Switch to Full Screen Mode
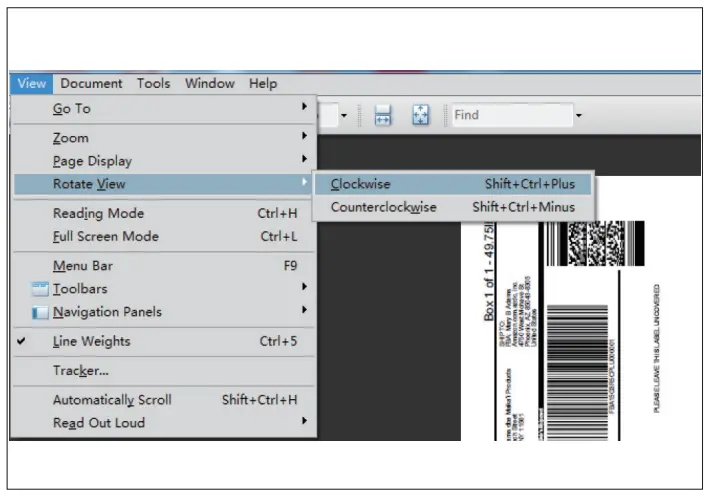The width and height of the screenshot is (714, 499). coord(164,236)
